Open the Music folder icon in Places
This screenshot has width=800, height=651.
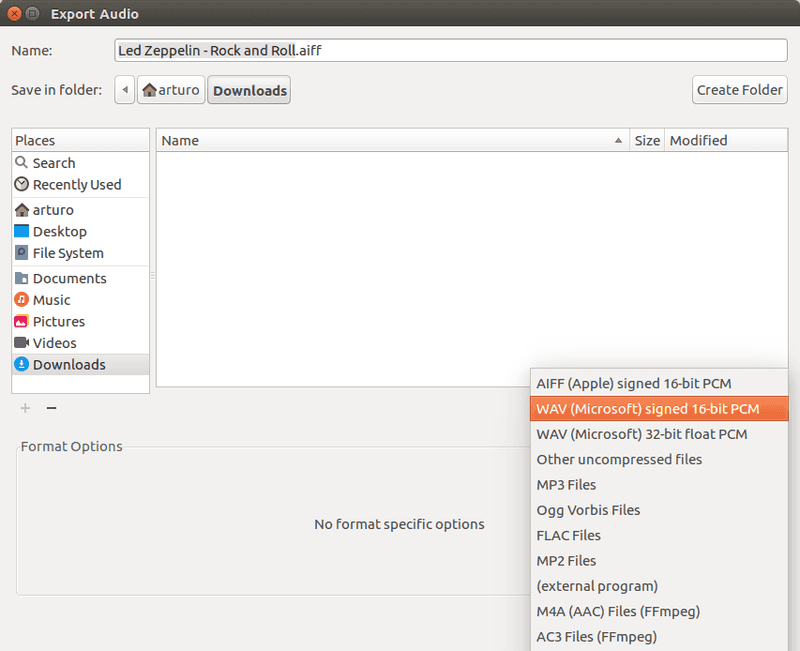click(22, 300)
